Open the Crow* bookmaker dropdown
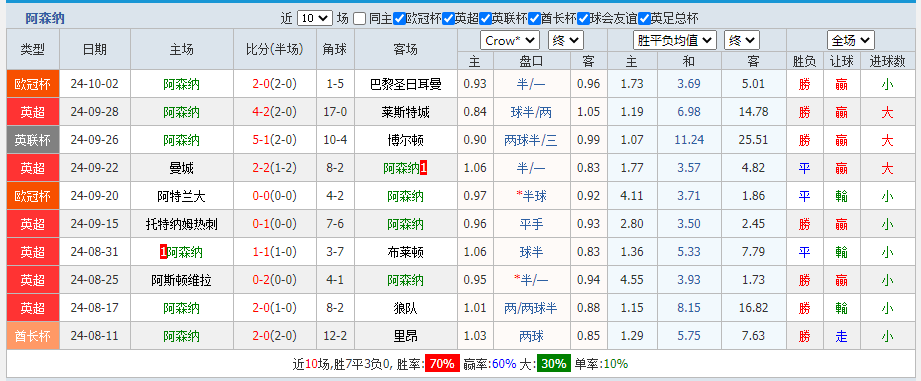921x381 pixels. [510, 41]
